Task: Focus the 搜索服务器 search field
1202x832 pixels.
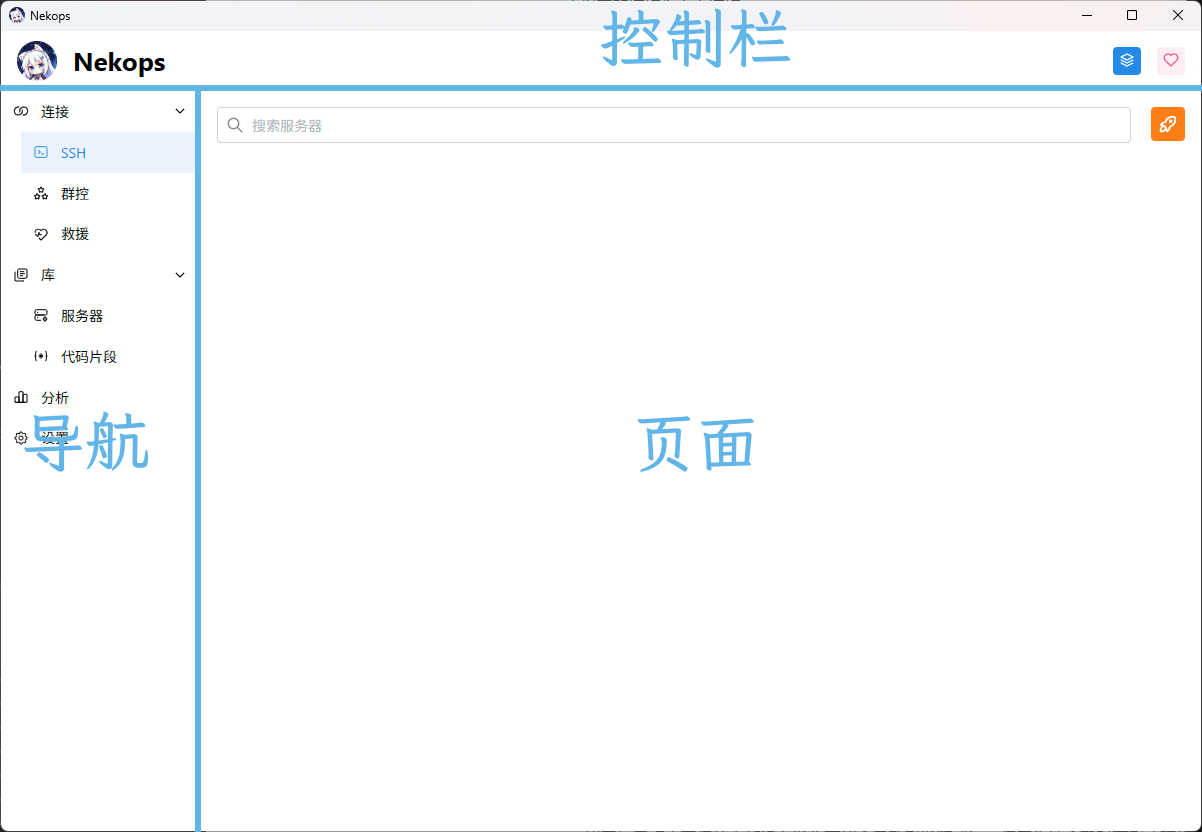Action: click(x=680, y=125)
